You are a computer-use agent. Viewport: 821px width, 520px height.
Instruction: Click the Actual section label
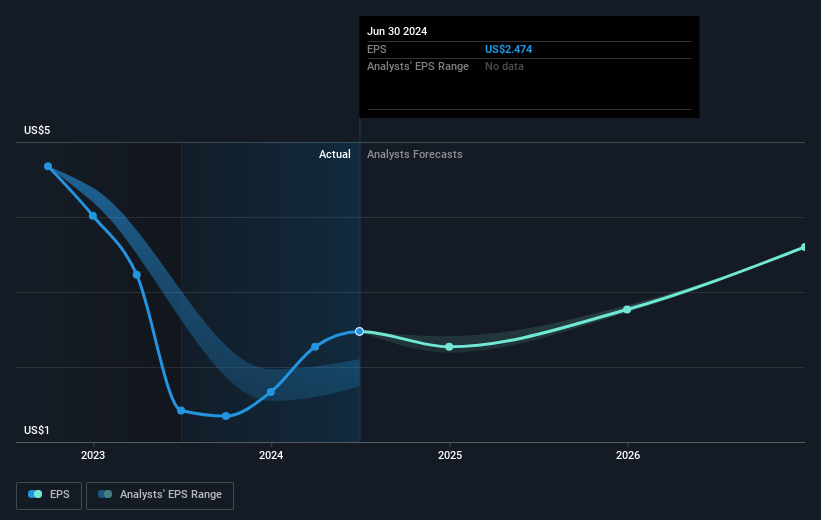[x=335, y=154]
